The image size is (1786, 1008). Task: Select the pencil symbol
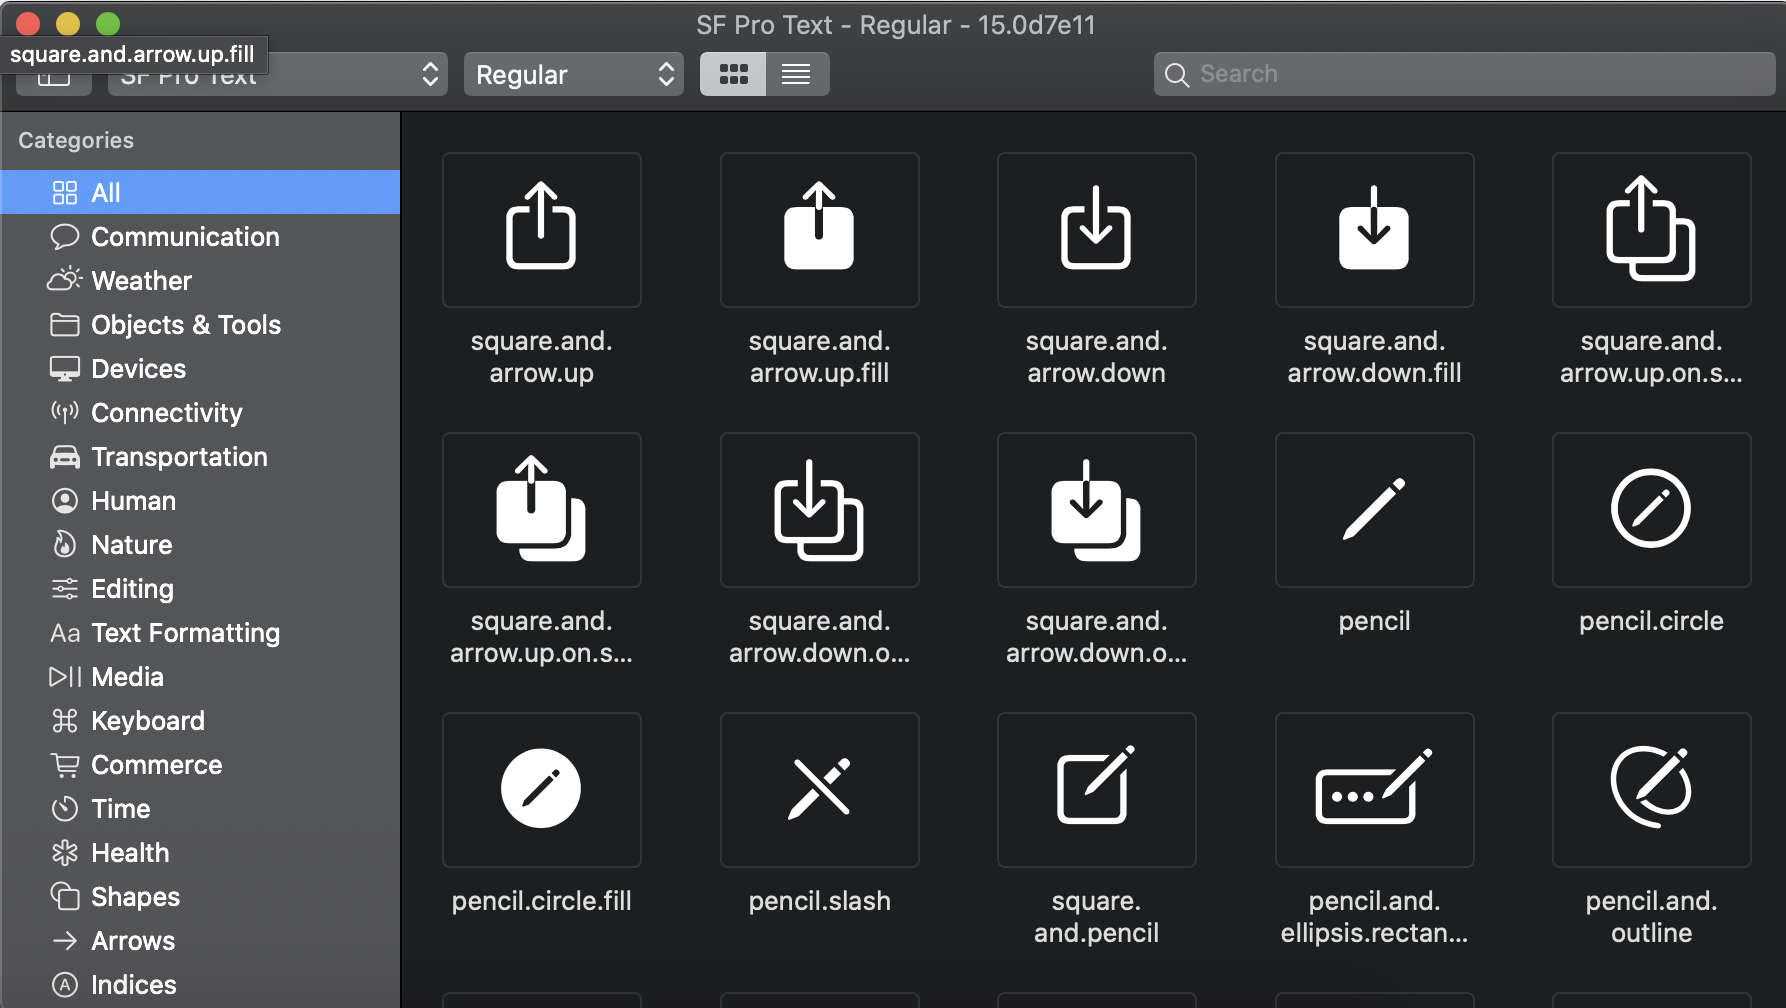(1374, 510)
